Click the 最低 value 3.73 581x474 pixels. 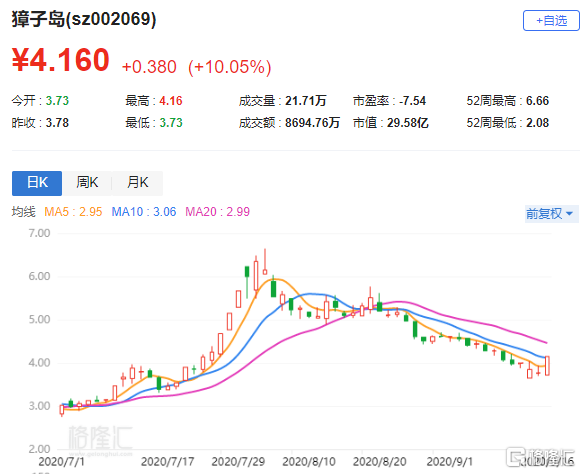coord(171,123)
